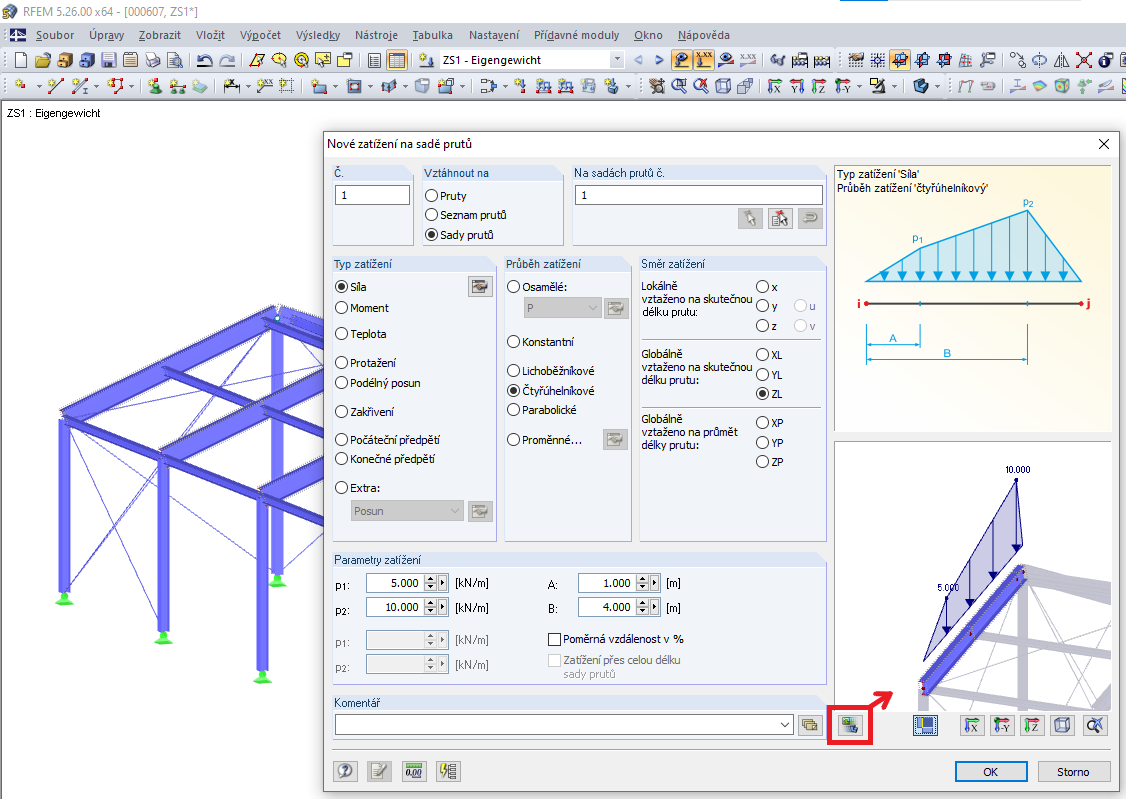1126x799 pixels.
Task: Select the Pruty radio button
Action: pos(432,195)
